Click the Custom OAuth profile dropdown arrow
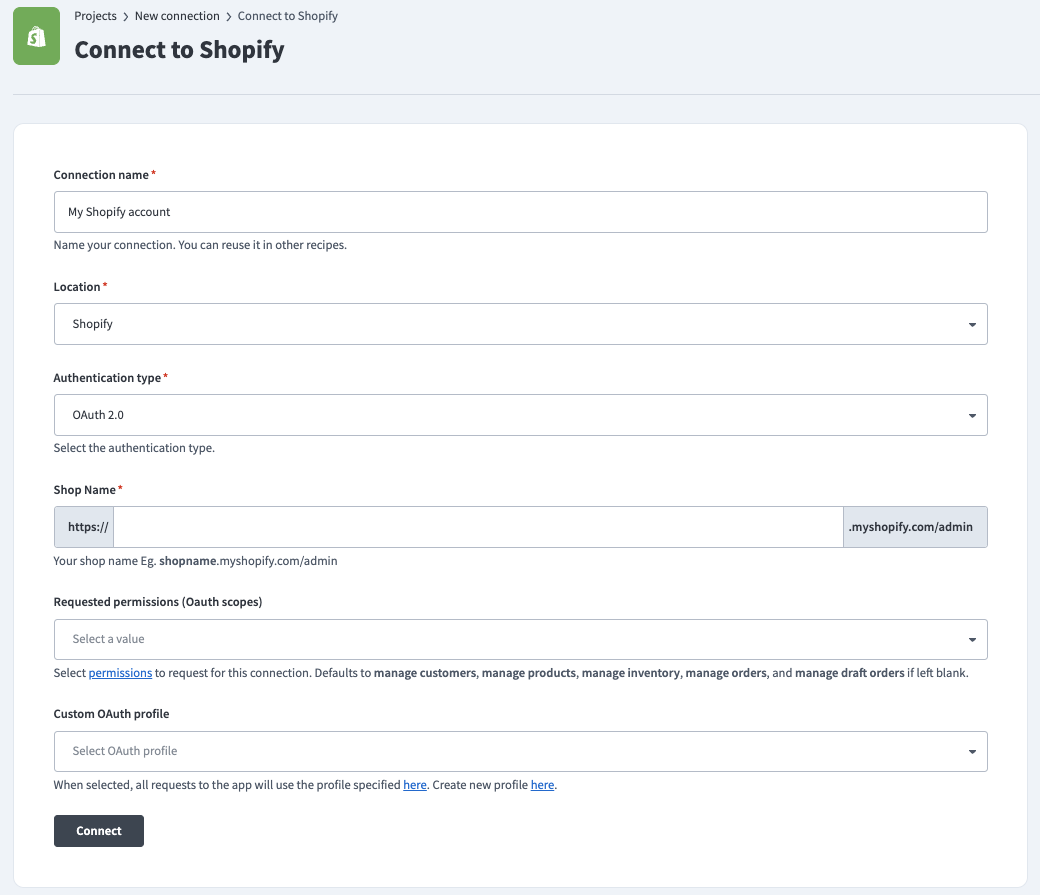The image size is (1040, 895). coord(971,751)
